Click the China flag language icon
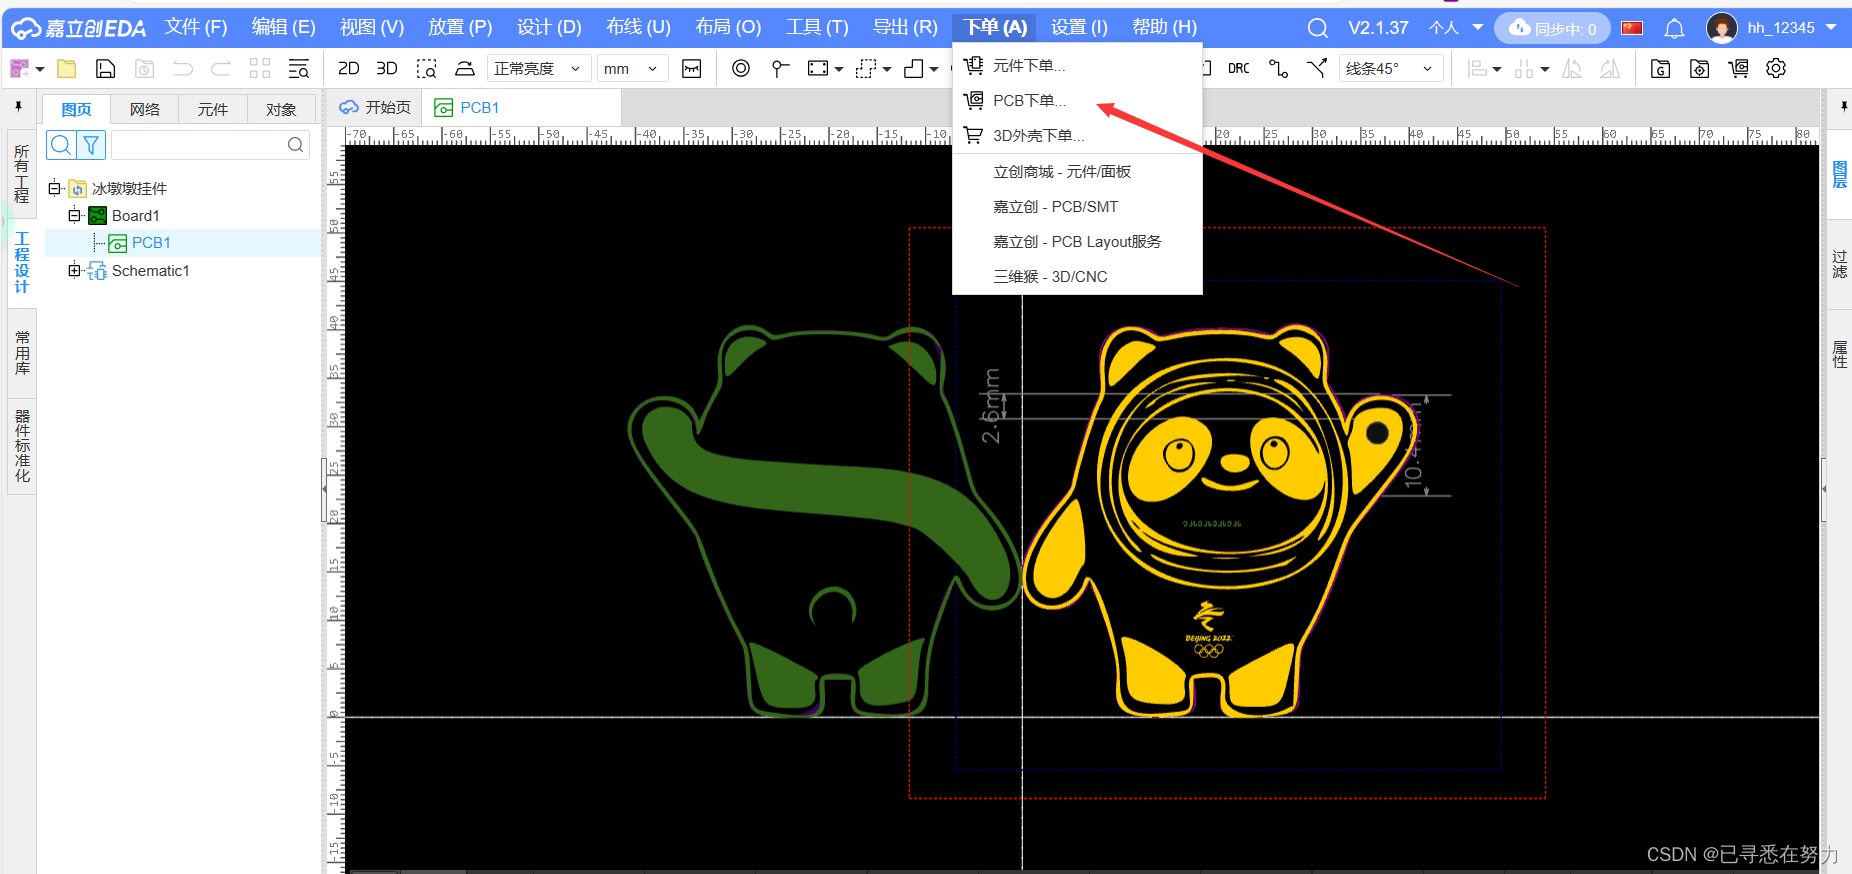 1632,28
